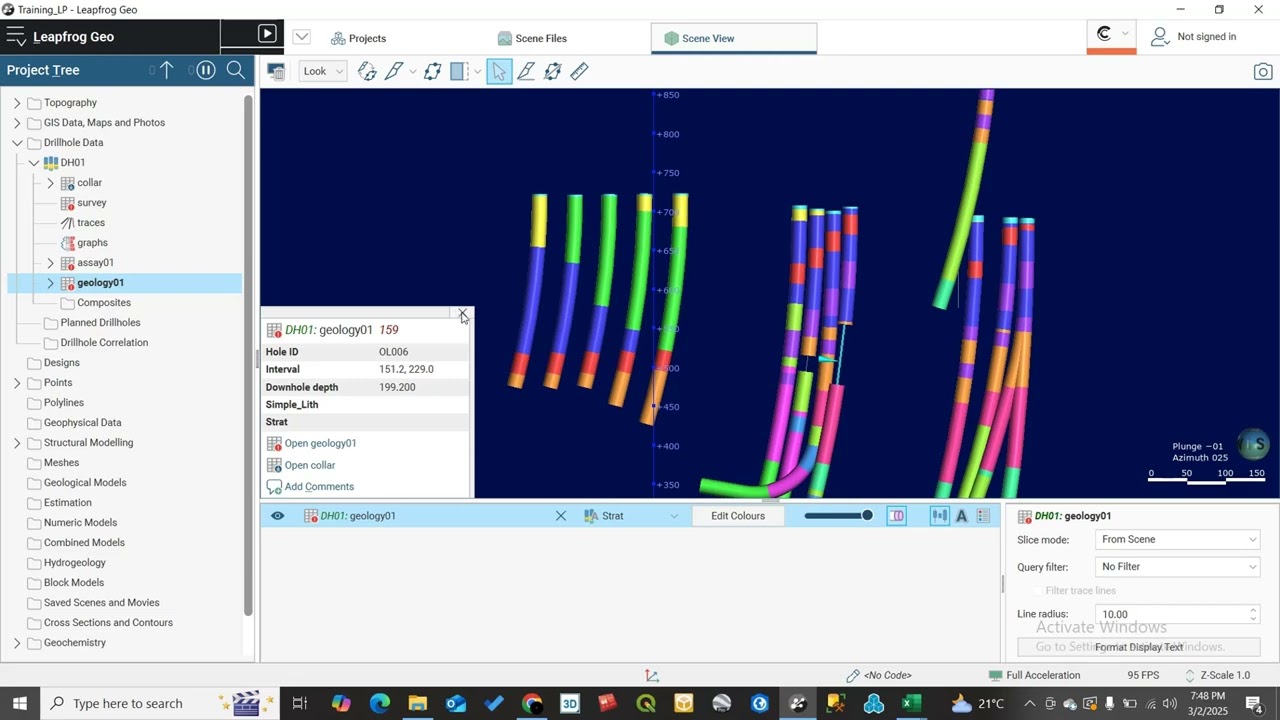Select the rotate/orbit view tool
The image size is (1280, 720).
pyautogui.click(x=367, y=71)
